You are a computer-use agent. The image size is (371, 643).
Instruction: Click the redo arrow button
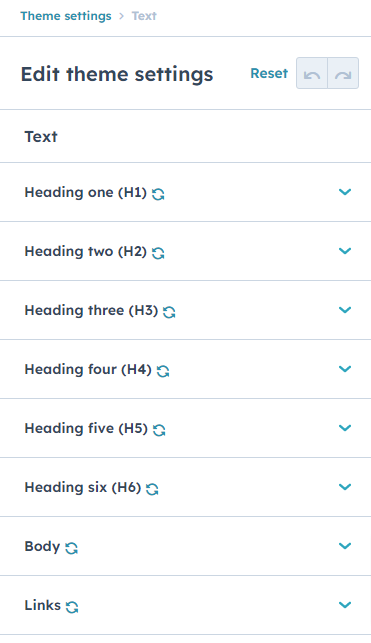coord(343,73)
